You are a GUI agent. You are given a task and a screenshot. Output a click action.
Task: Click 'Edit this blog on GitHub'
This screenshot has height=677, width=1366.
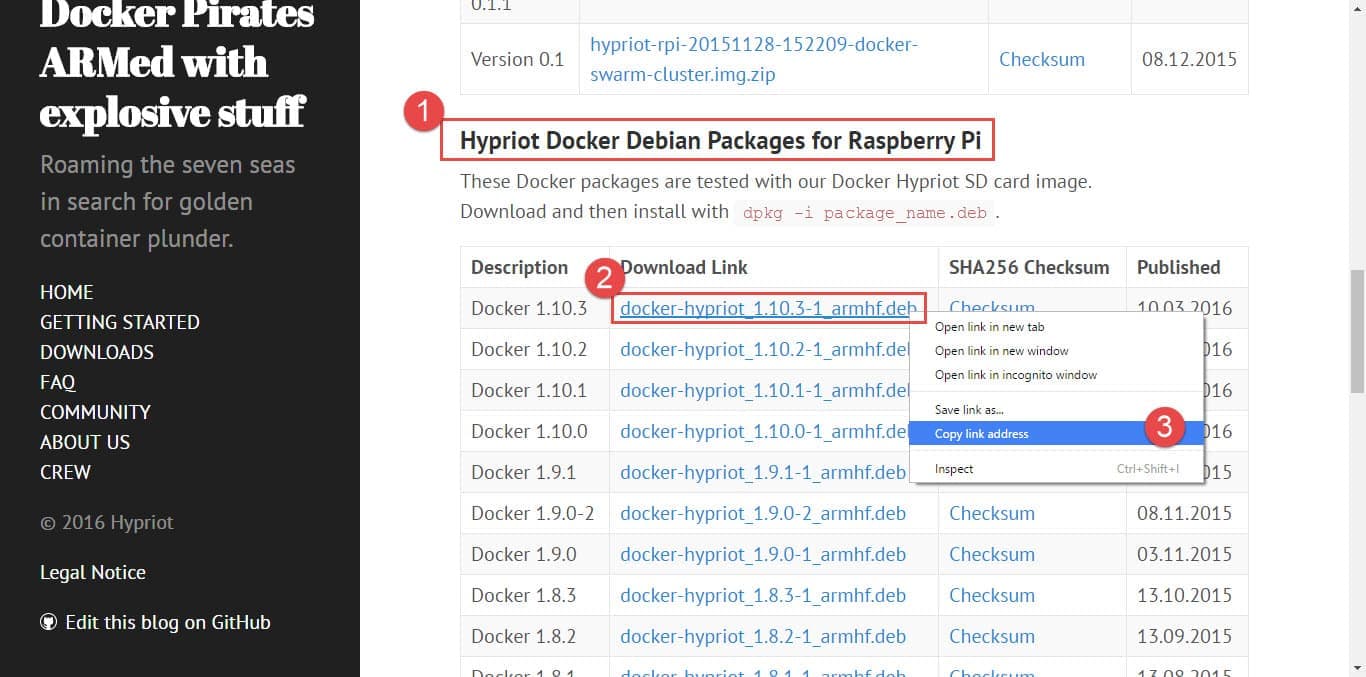(167, 622)
